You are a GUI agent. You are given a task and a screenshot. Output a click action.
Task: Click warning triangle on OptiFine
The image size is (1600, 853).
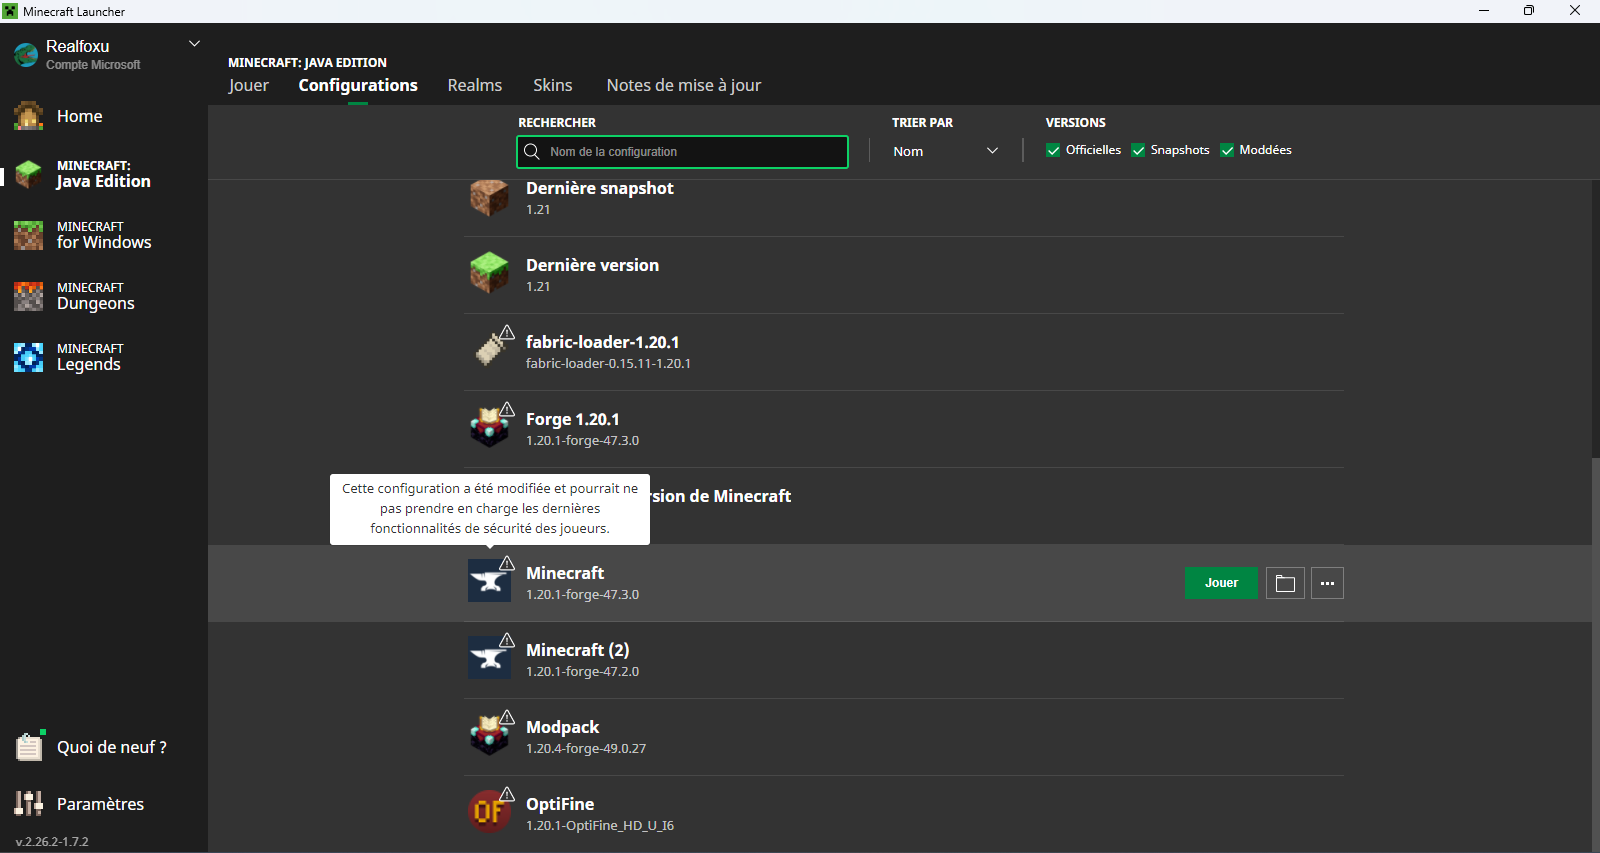pyautogui.click(x=507, y=794)
